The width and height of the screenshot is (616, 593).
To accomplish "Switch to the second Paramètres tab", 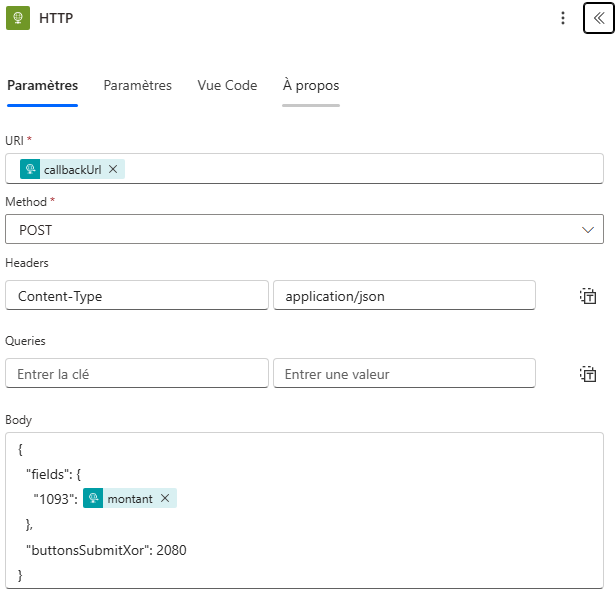I will pos(137,86).
